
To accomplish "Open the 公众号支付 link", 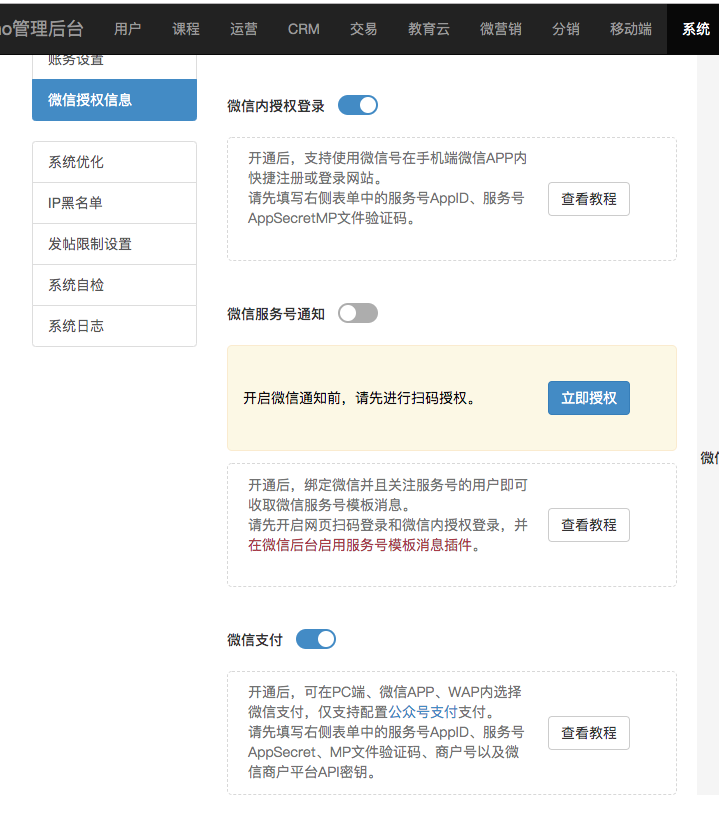I will tap(423, 712).
